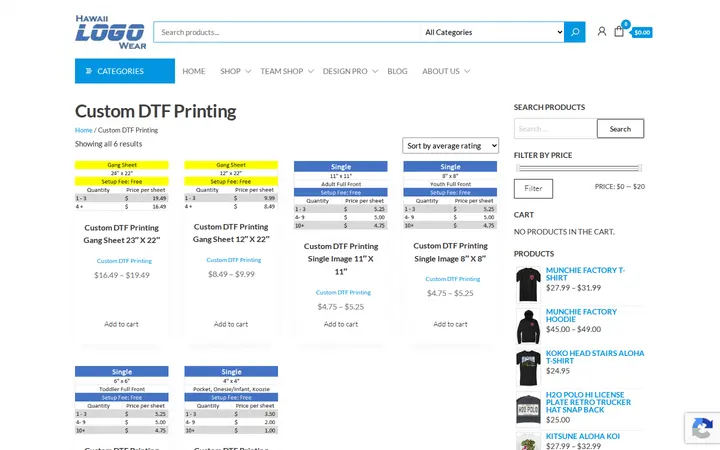
Task: Add Single Image 11" X 11" to cart
Action: [341, 324]
